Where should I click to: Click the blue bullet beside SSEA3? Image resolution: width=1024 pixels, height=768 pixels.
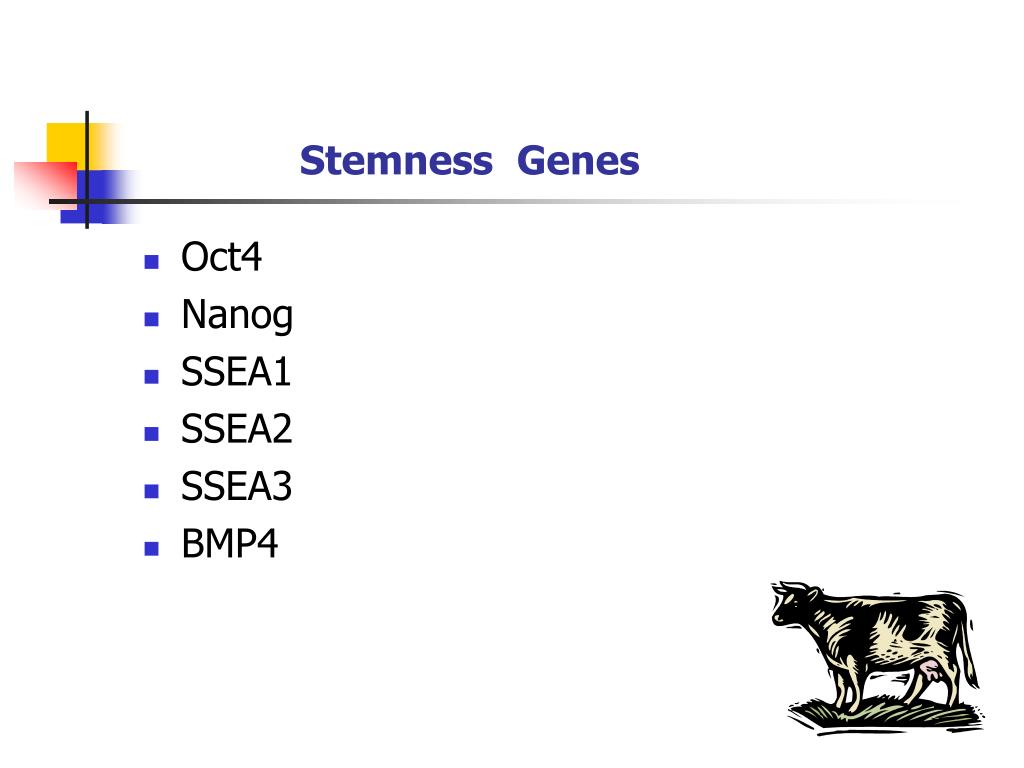coord(152,491)
